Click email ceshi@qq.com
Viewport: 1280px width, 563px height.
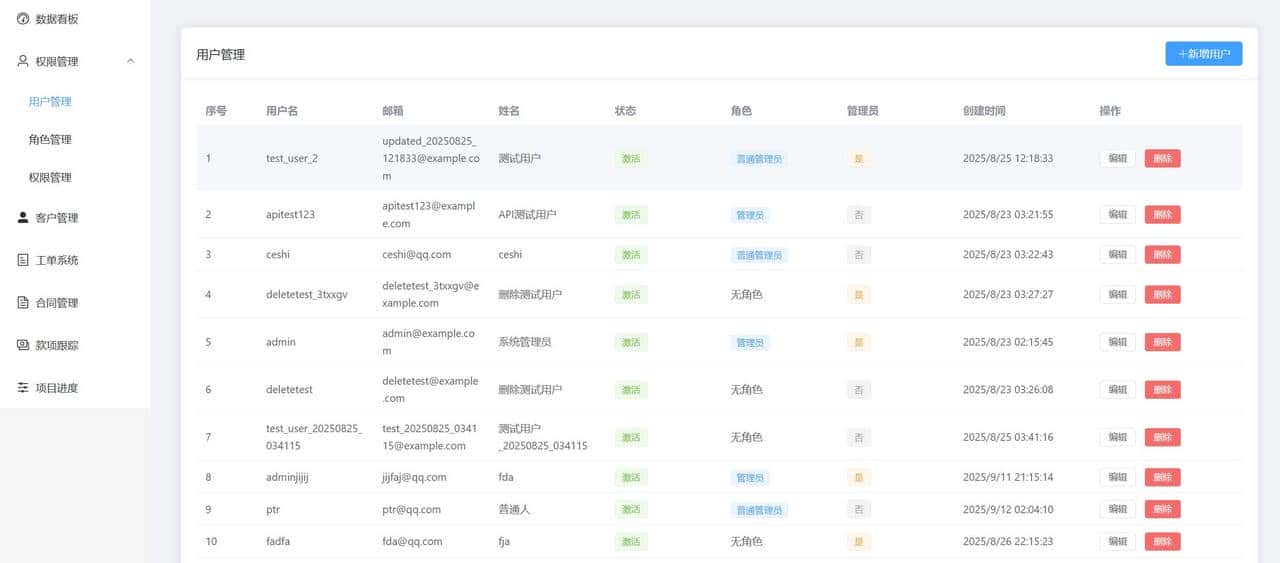pos(417,254)
